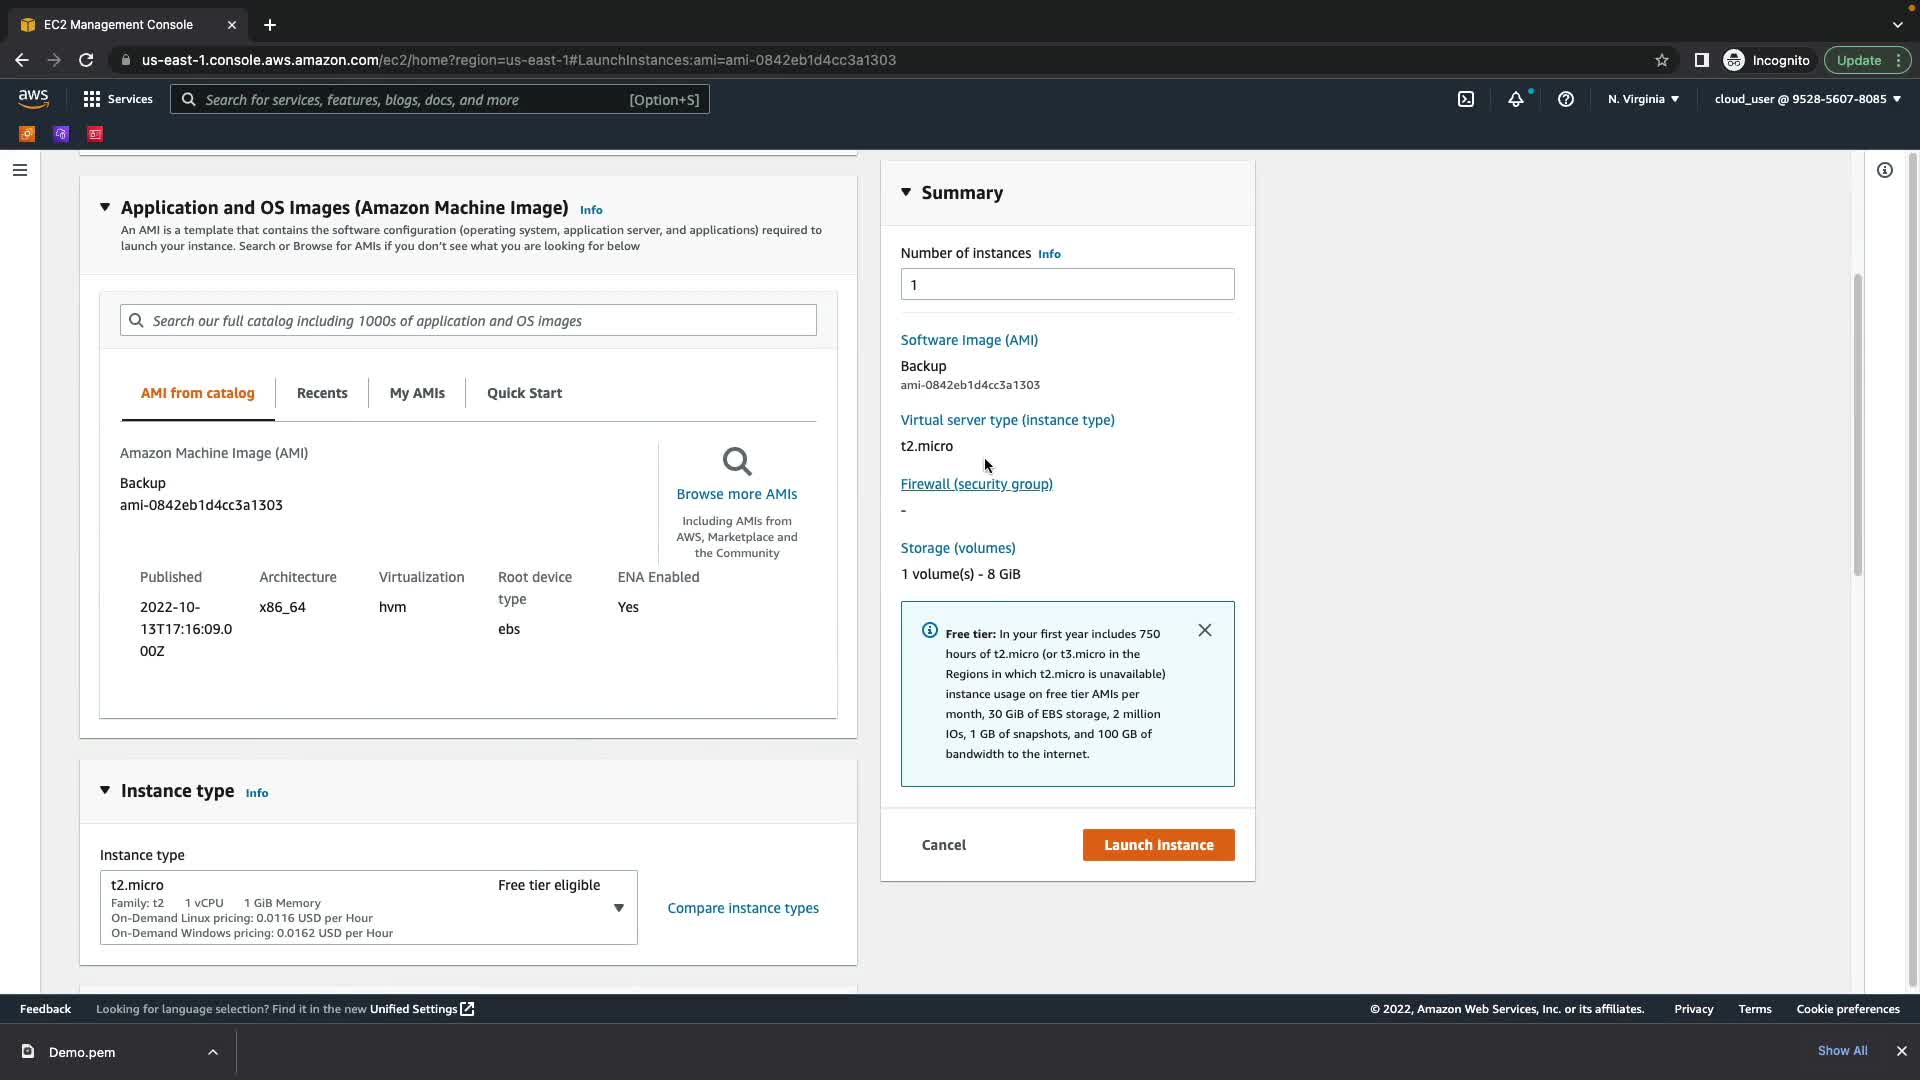Open the AWS support help icon
Viewport: 1920px width, 1080px height.
(x=1566, y=99)
